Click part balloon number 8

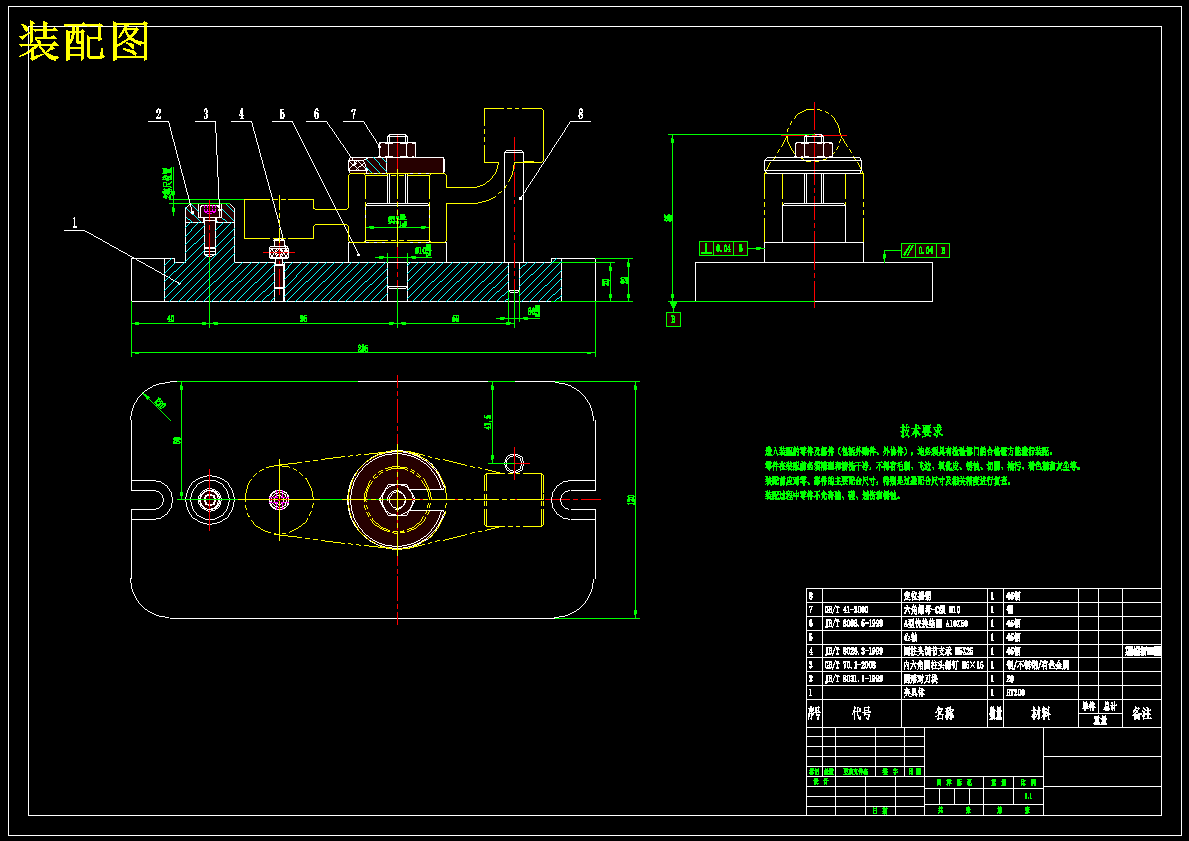point(581,114)
